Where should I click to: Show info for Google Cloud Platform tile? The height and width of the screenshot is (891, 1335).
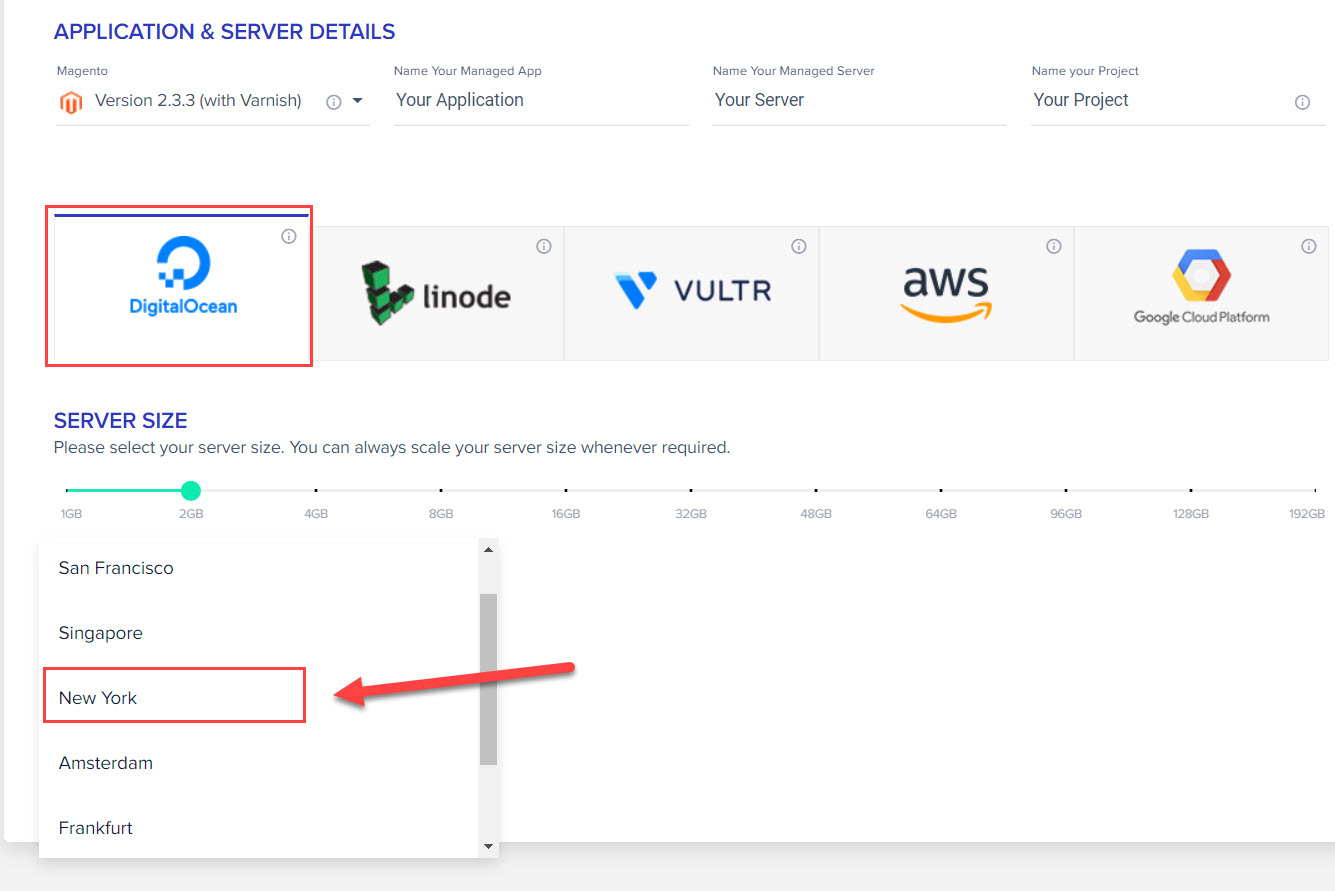tap(1309, 246)
